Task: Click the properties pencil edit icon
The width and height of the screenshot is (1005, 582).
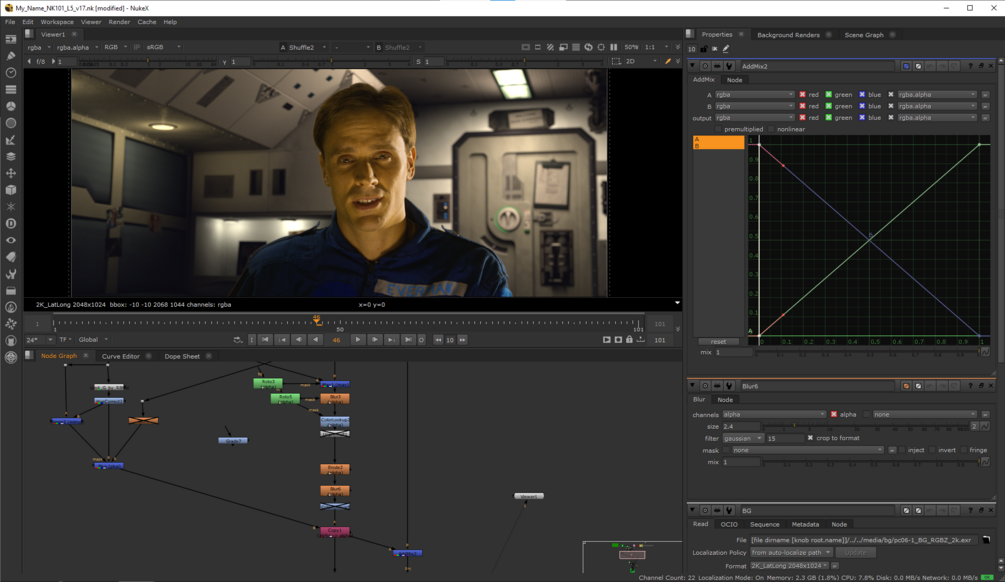Action: coord(726,49)
